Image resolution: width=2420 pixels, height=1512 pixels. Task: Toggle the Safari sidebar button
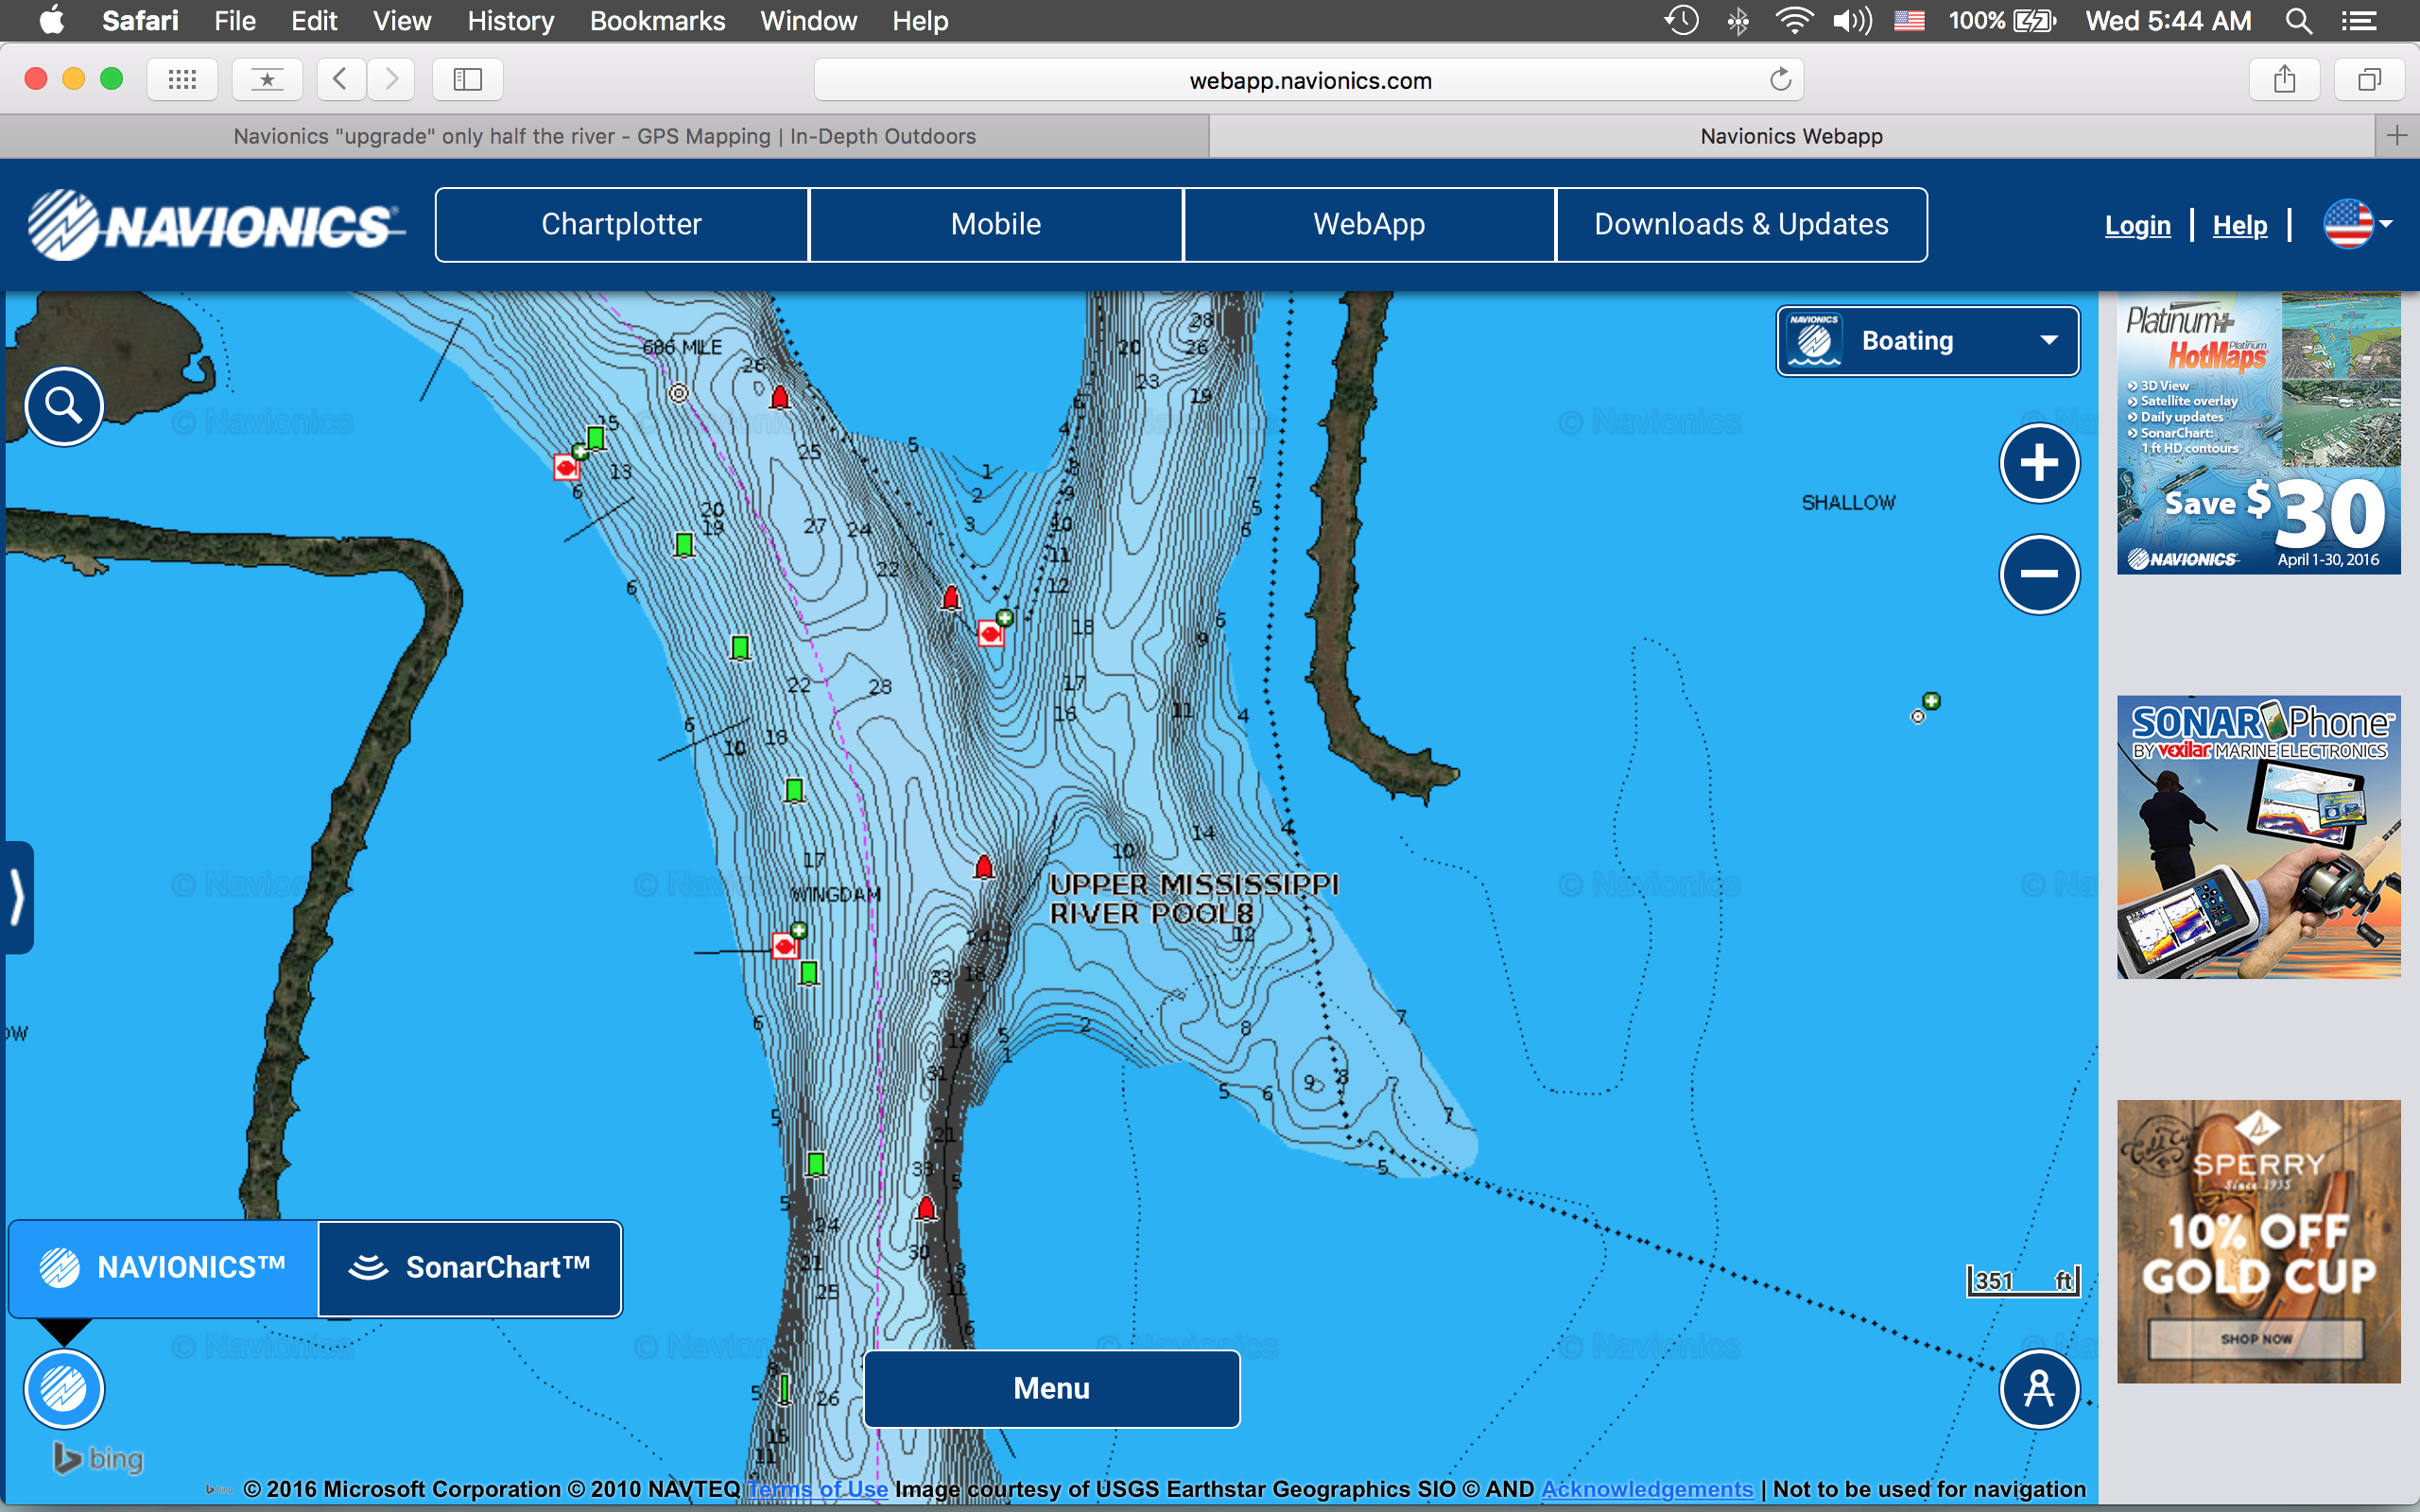coord(467,79)
